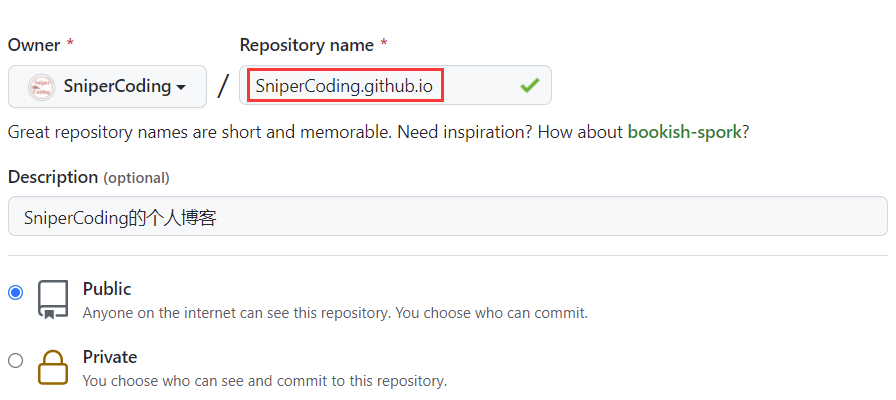Click the Owner field label
This screenshot has height=400, width=896.
(x=34, y=45)
